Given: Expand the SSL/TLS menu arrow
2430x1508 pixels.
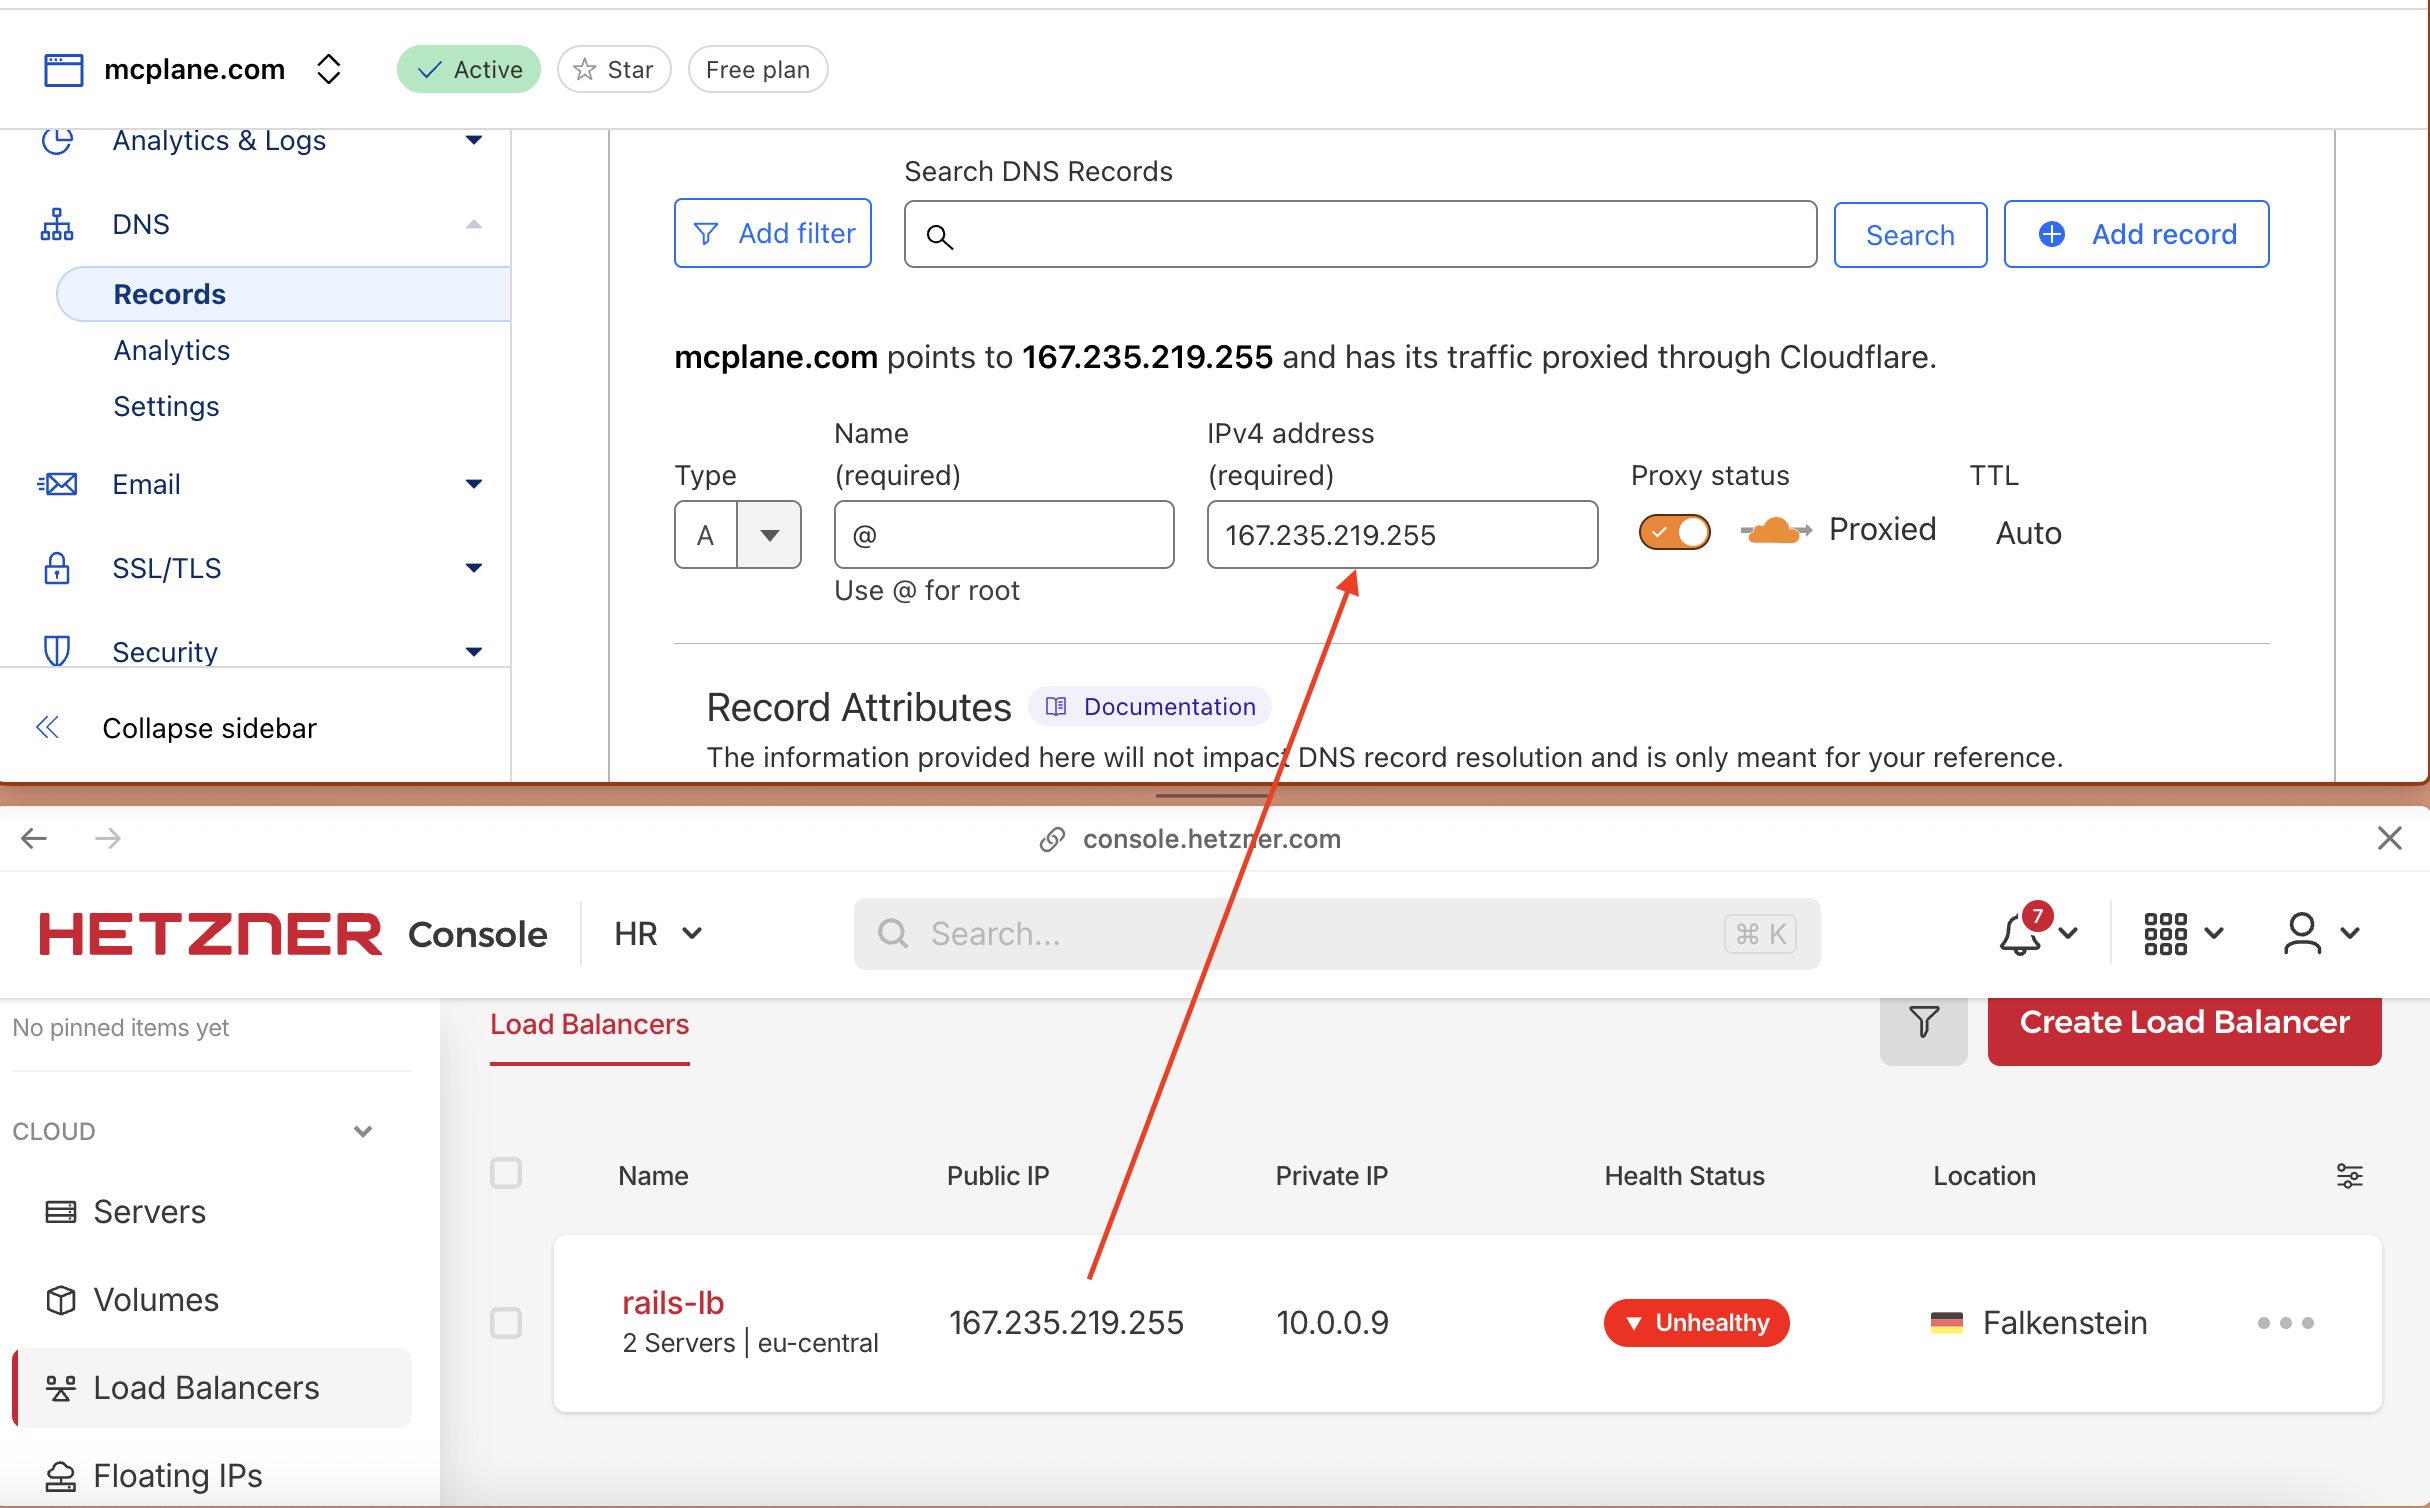Looking at the screenshot, I should click(474, 568).
